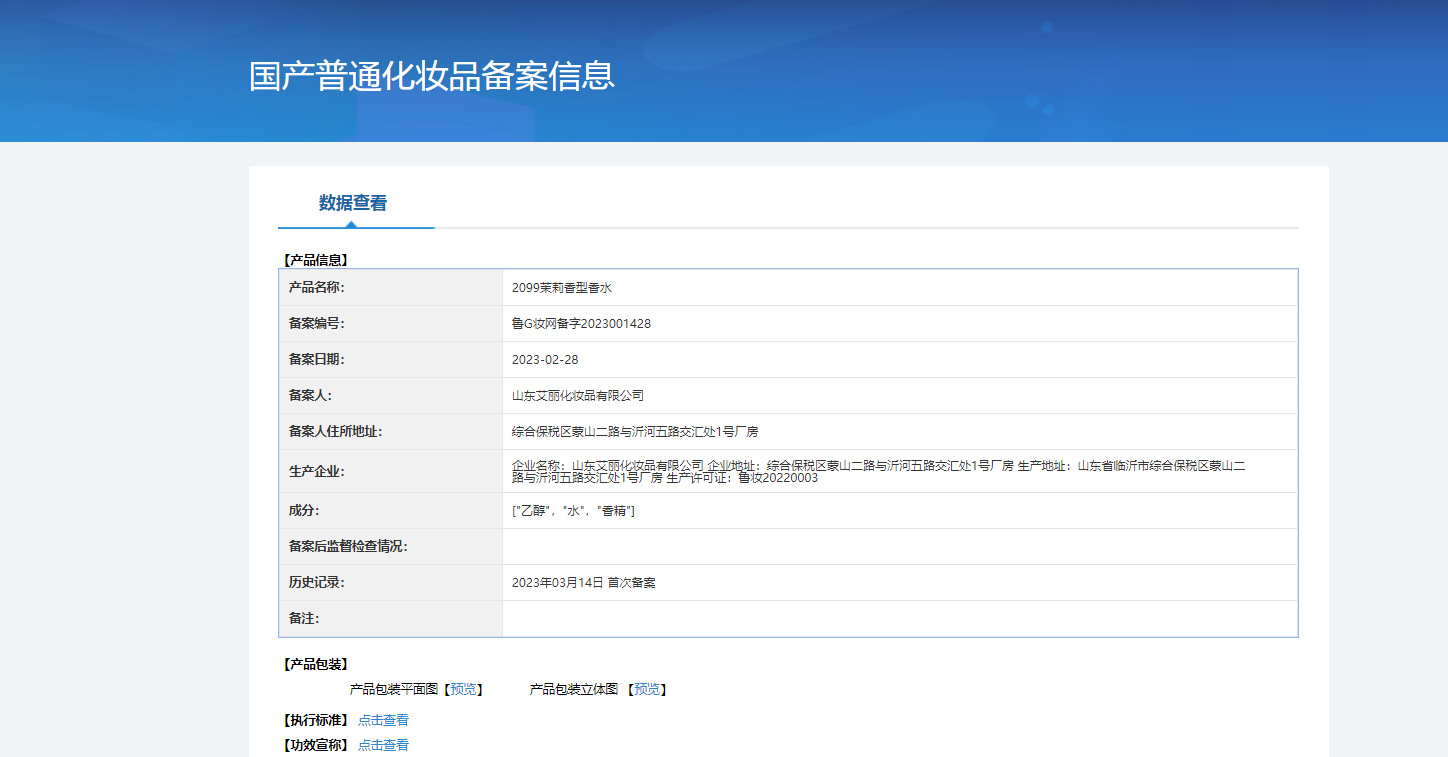Click the 产品名称 row label
Image resolution: width=1448 pixels, height=757 pixels.
pos(316,288)
